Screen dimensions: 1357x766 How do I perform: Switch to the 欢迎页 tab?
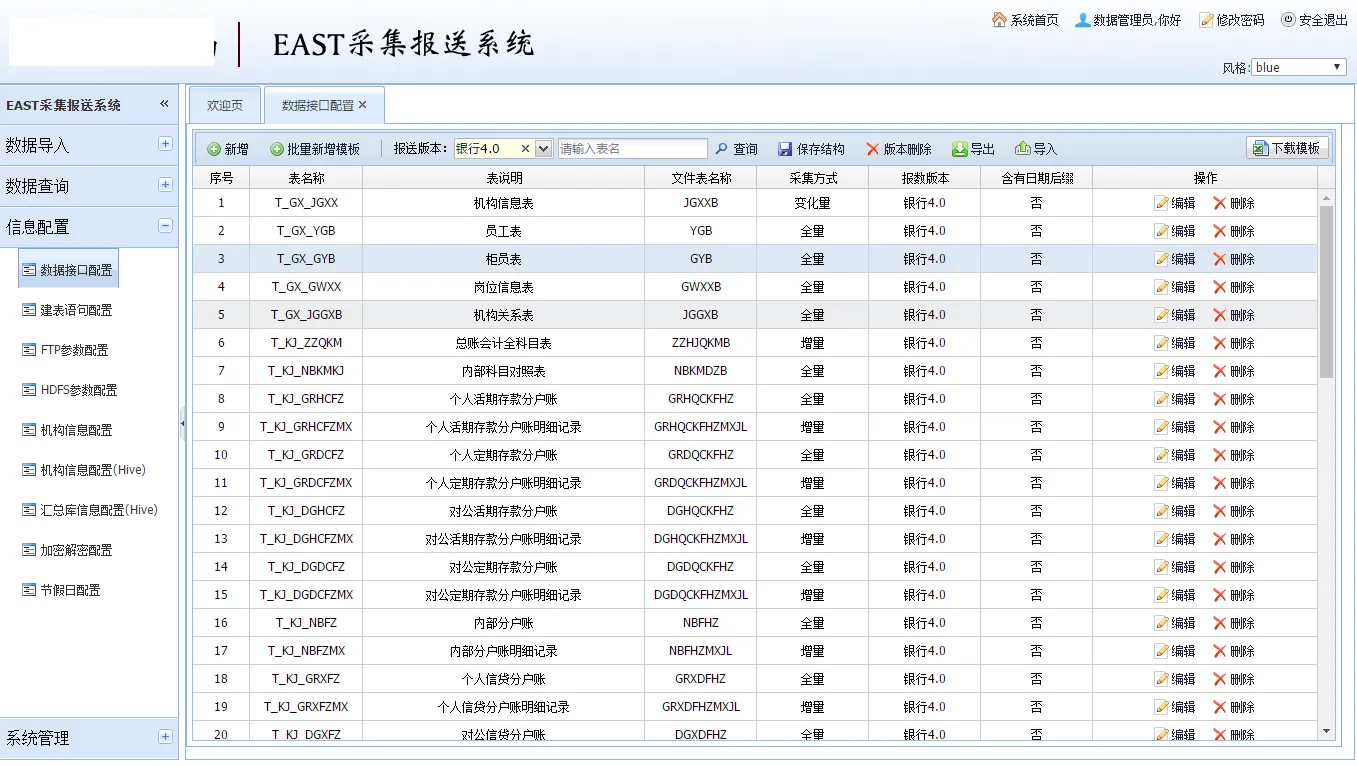click(x=225, y=105)
